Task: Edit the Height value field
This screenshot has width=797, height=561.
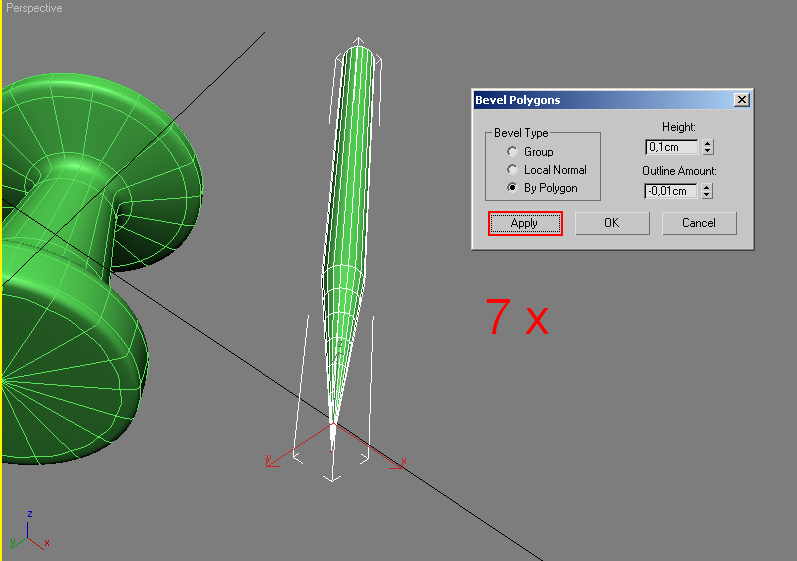Action: [x=671, y=147]
